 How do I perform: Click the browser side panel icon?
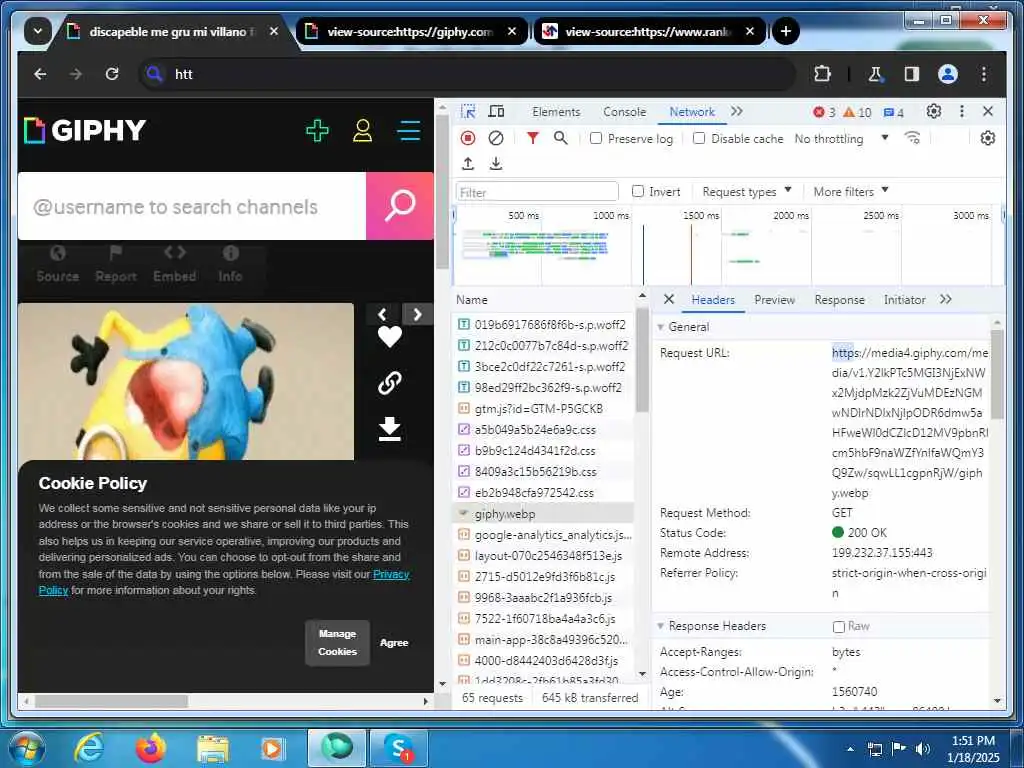click(x=912, y=74)
